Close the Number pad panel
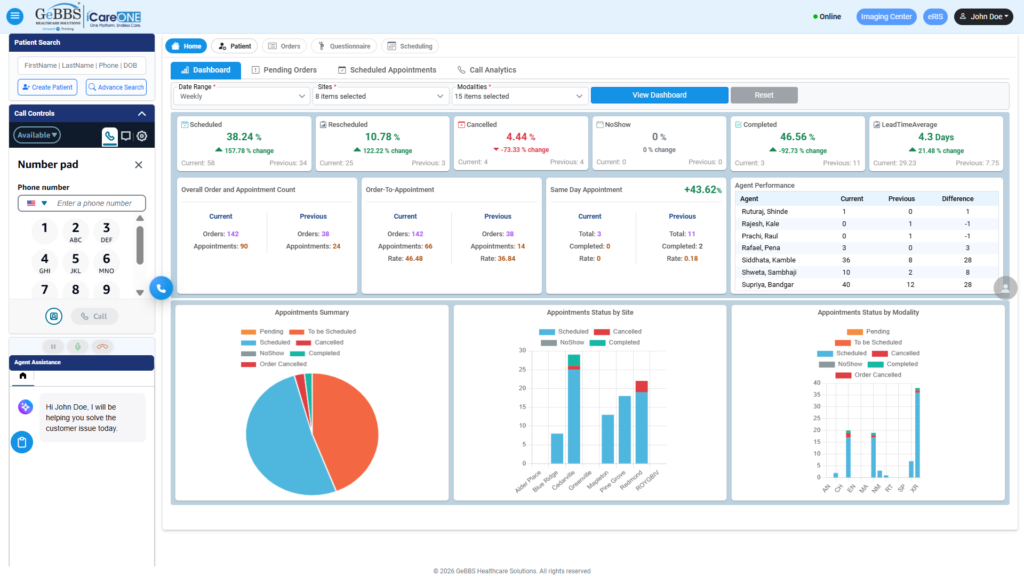 click(138, 165)
